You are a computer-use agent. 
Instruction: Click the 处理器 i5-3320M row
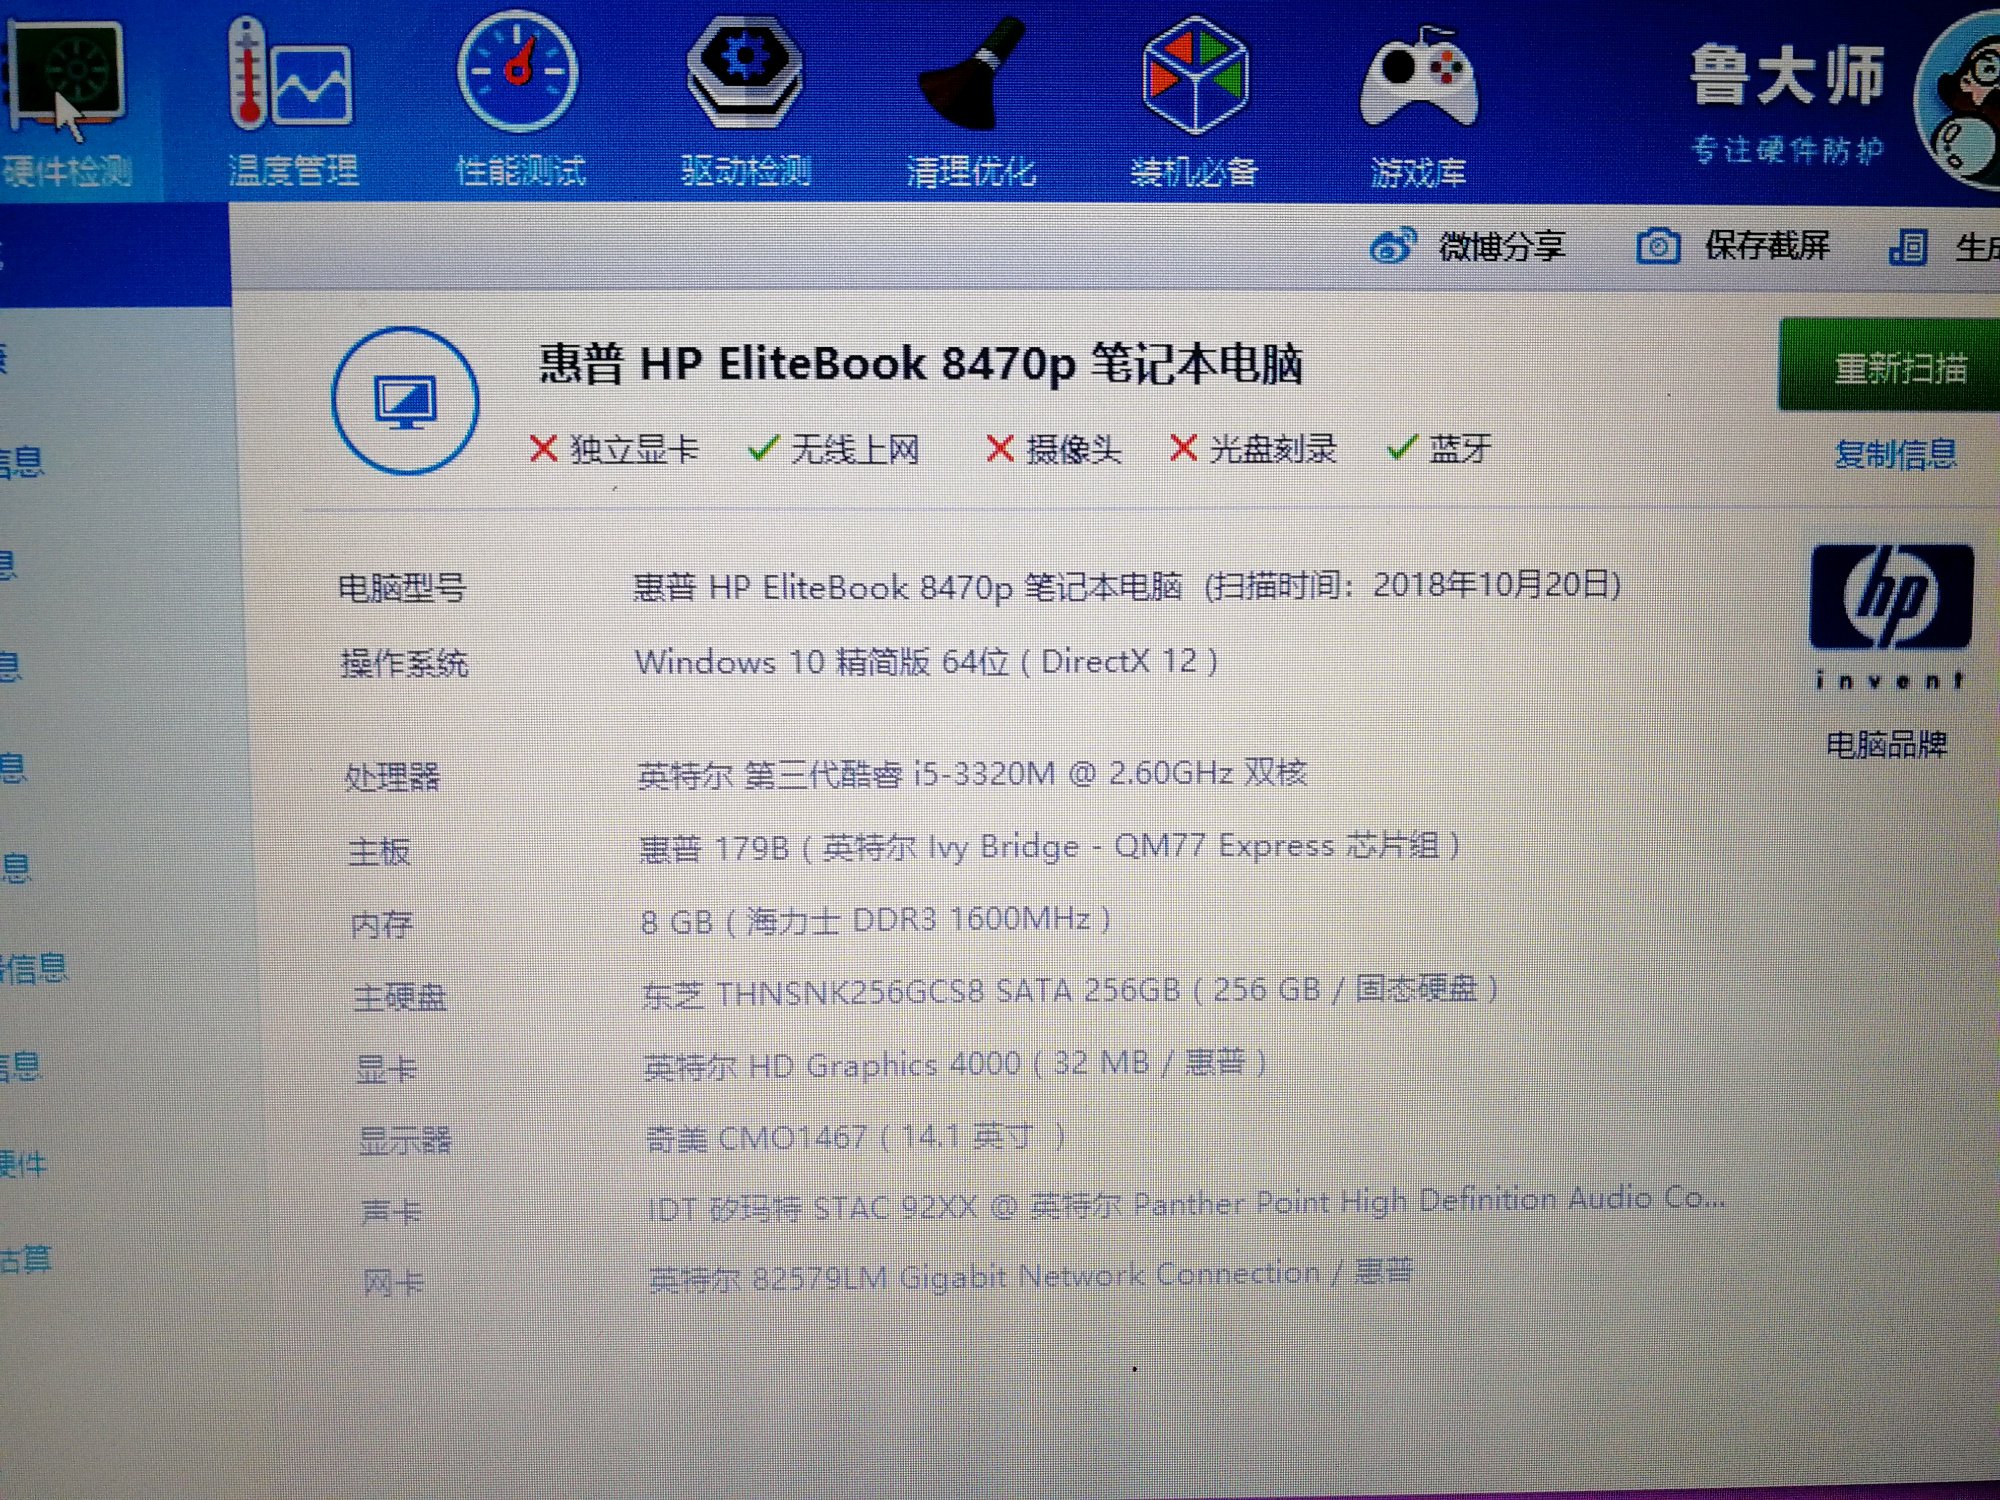click(x=971, y=773)
